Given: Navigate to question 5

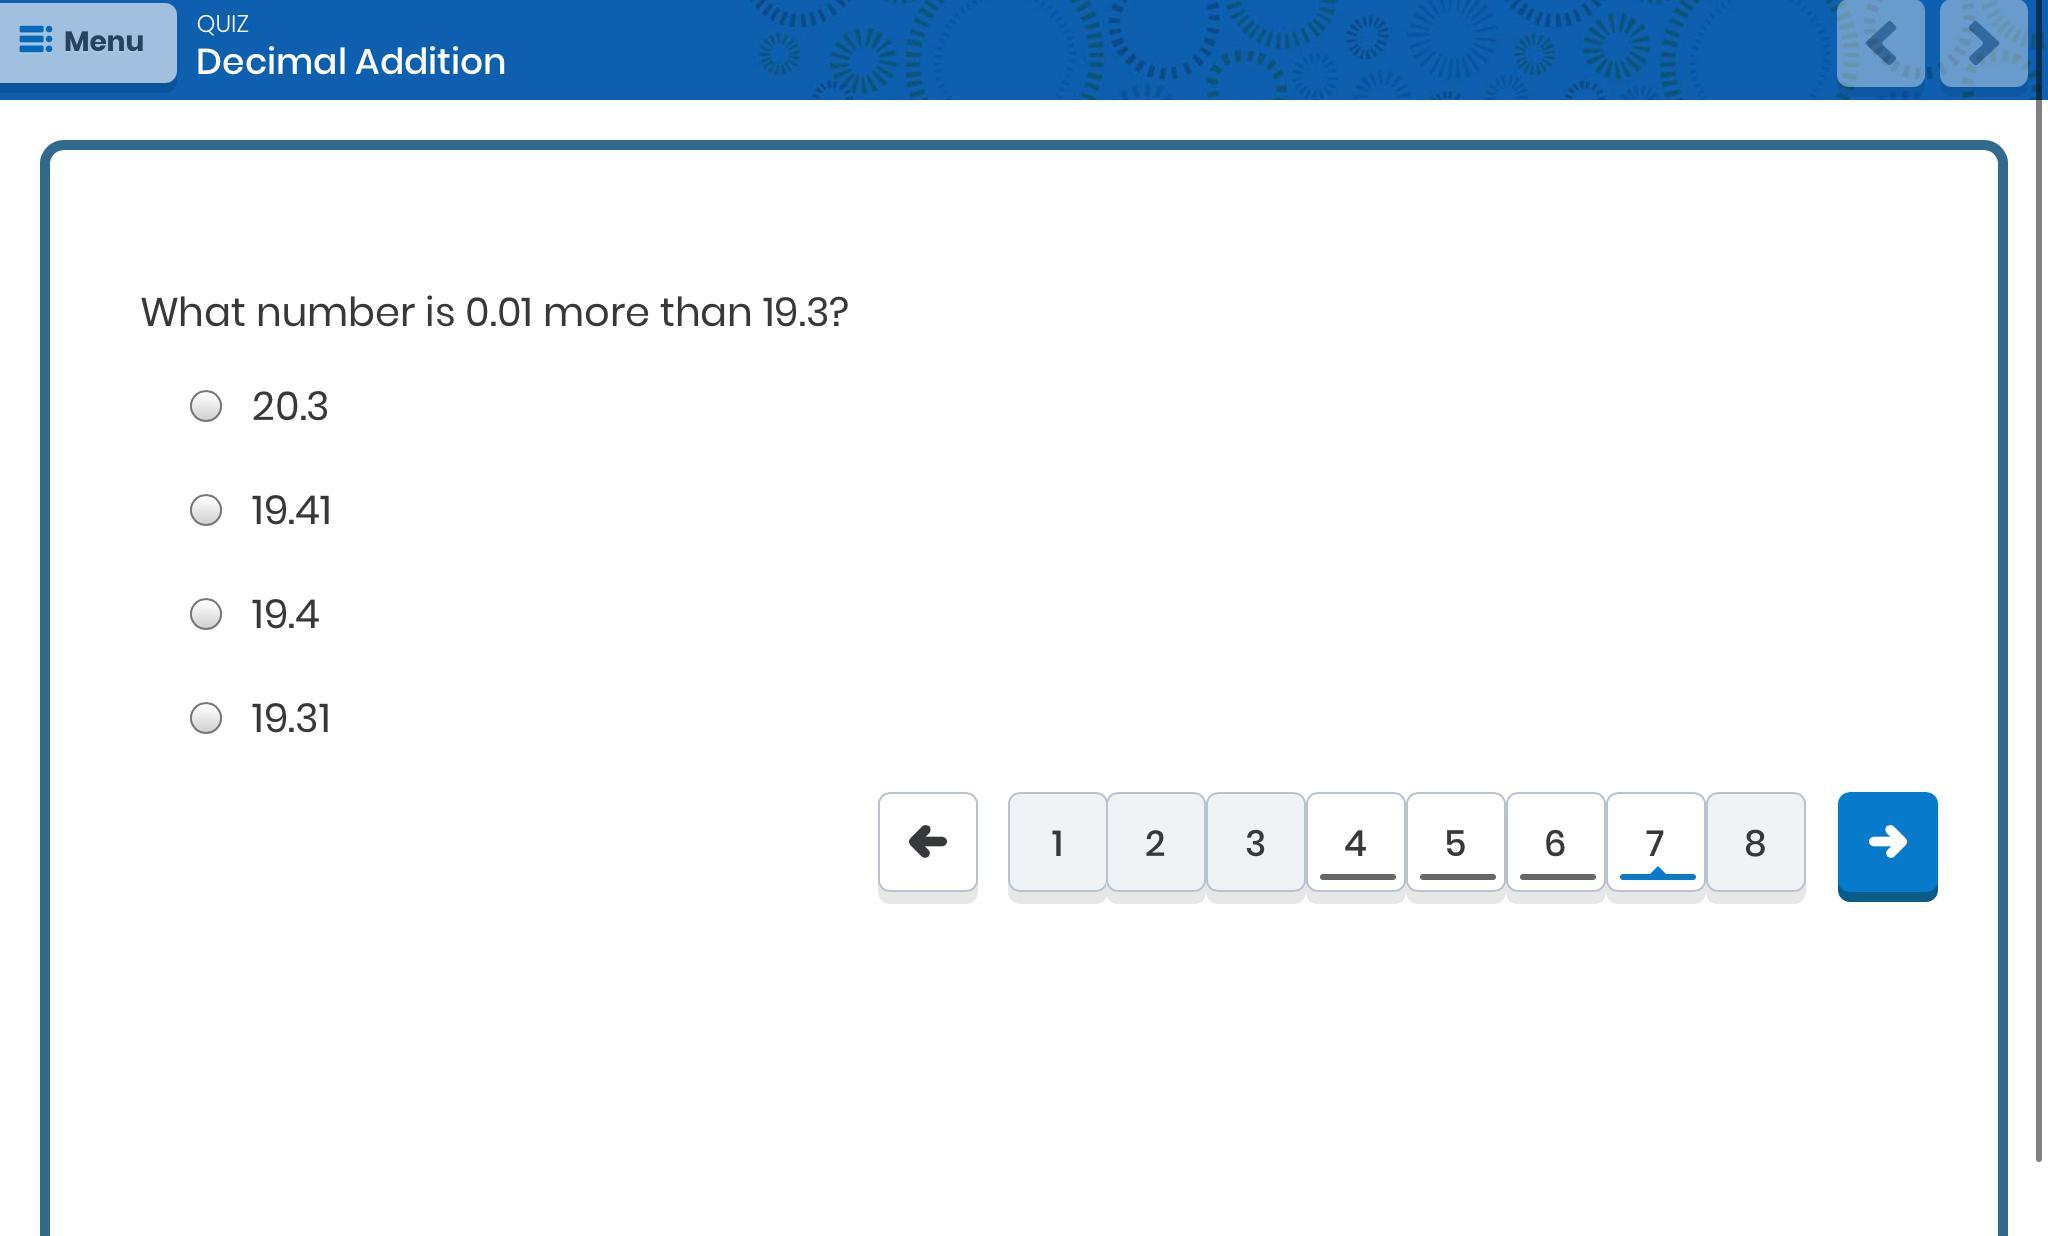Looking at the screenshot, I should 1455,842.
